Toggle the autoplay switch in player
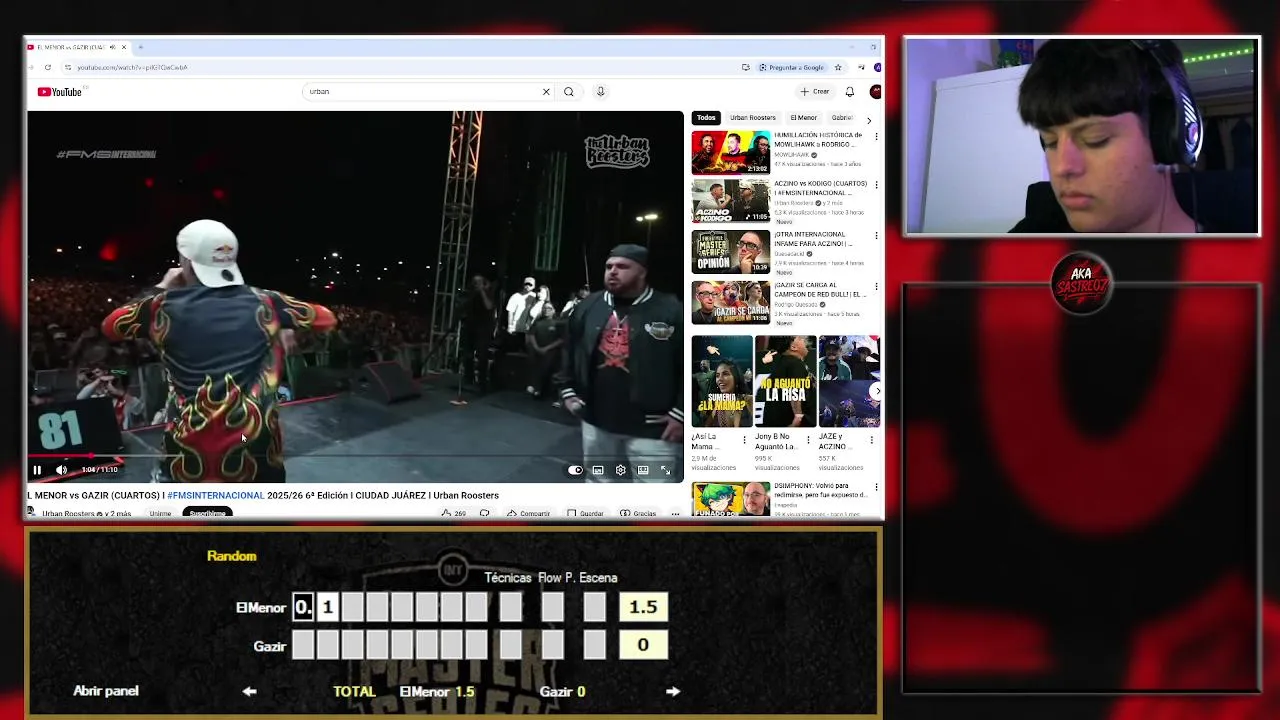The height and width of the screenshot is (720, 1280). tap(575, 470)
